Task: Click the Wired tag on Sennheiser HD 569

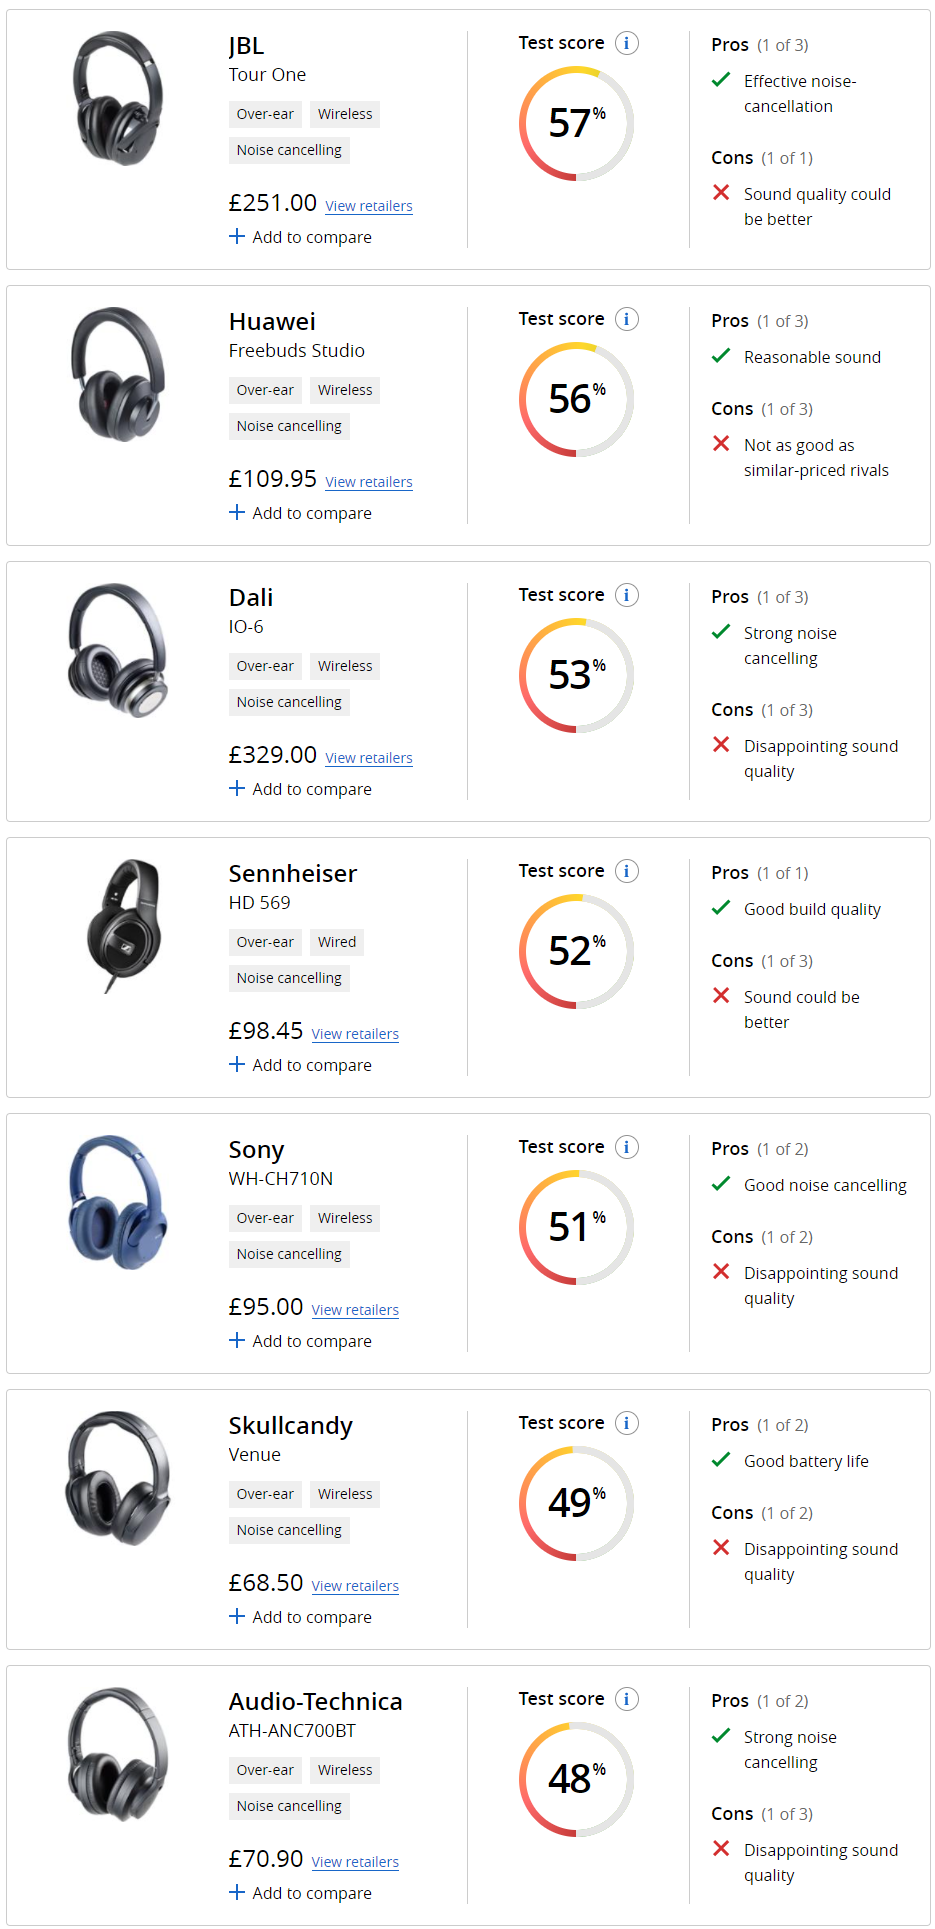Action: pos(337,942)
